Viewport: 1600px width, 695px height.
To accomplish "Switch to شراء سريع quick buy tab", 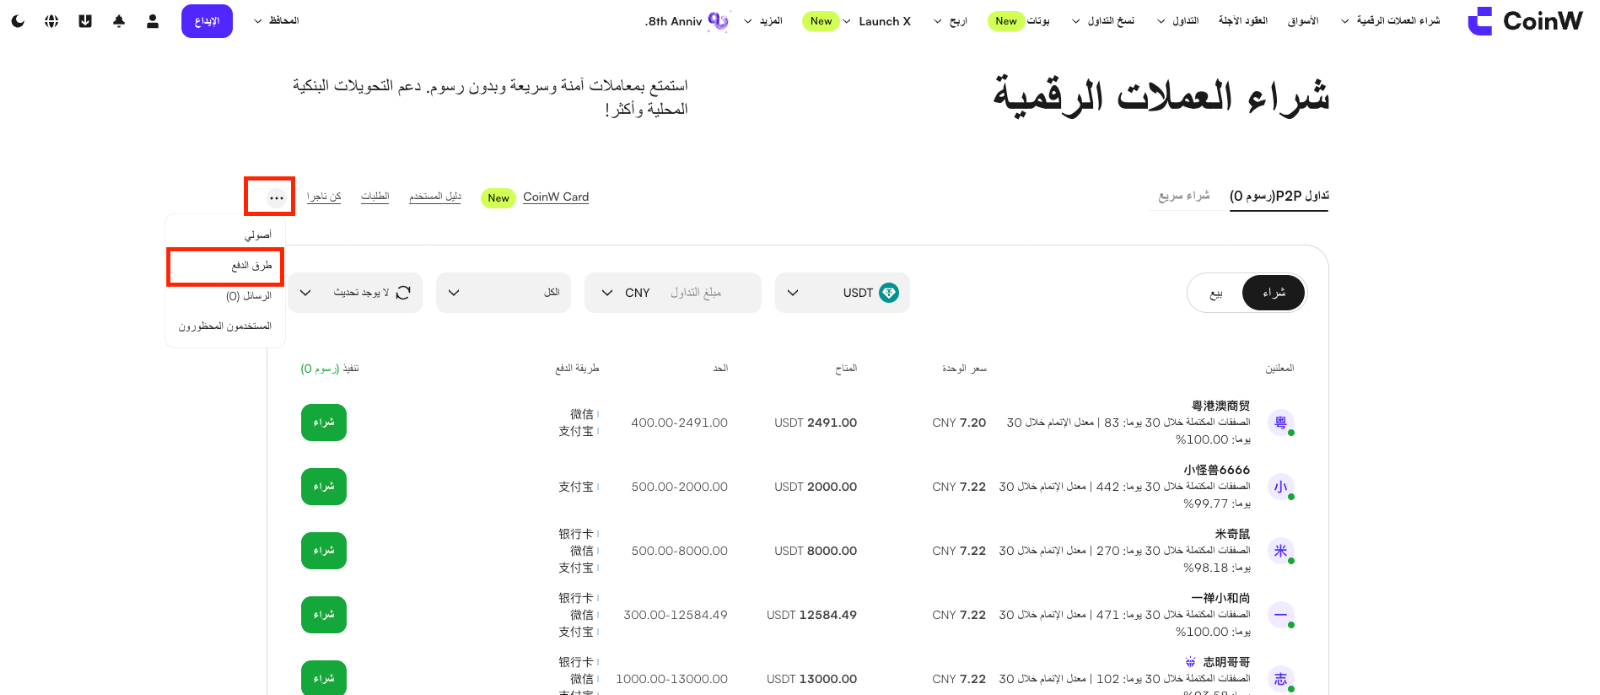I will pos(1184,196).
